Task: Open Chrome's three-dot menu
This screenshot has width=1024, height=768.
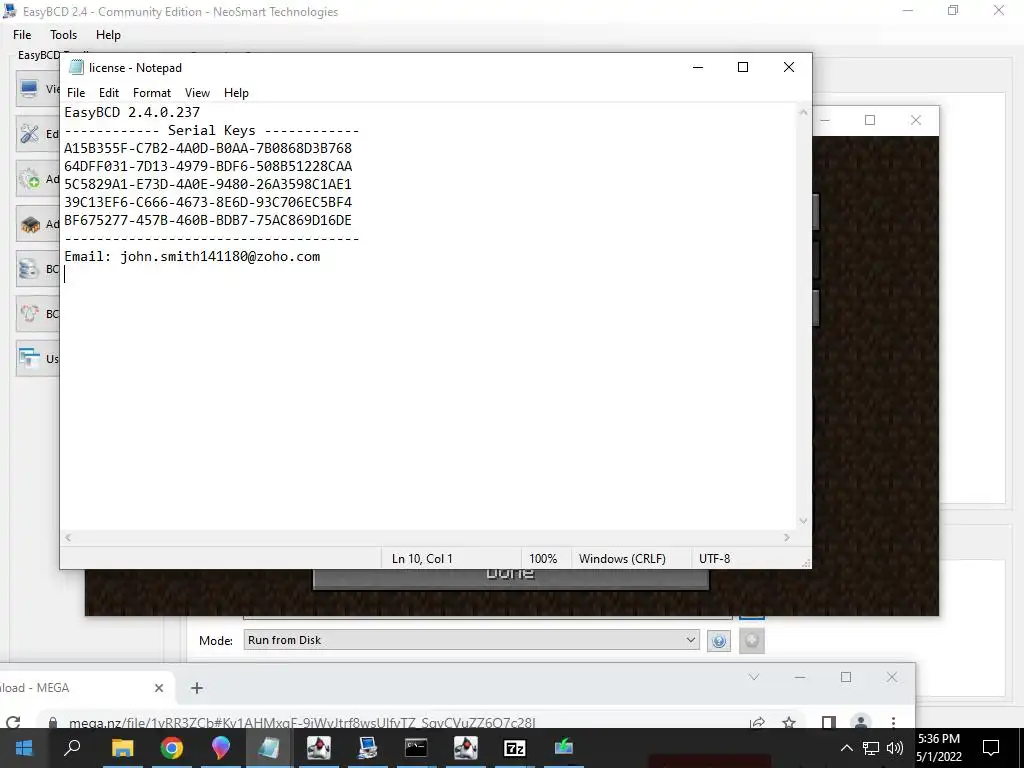Action: click(893, 722)
